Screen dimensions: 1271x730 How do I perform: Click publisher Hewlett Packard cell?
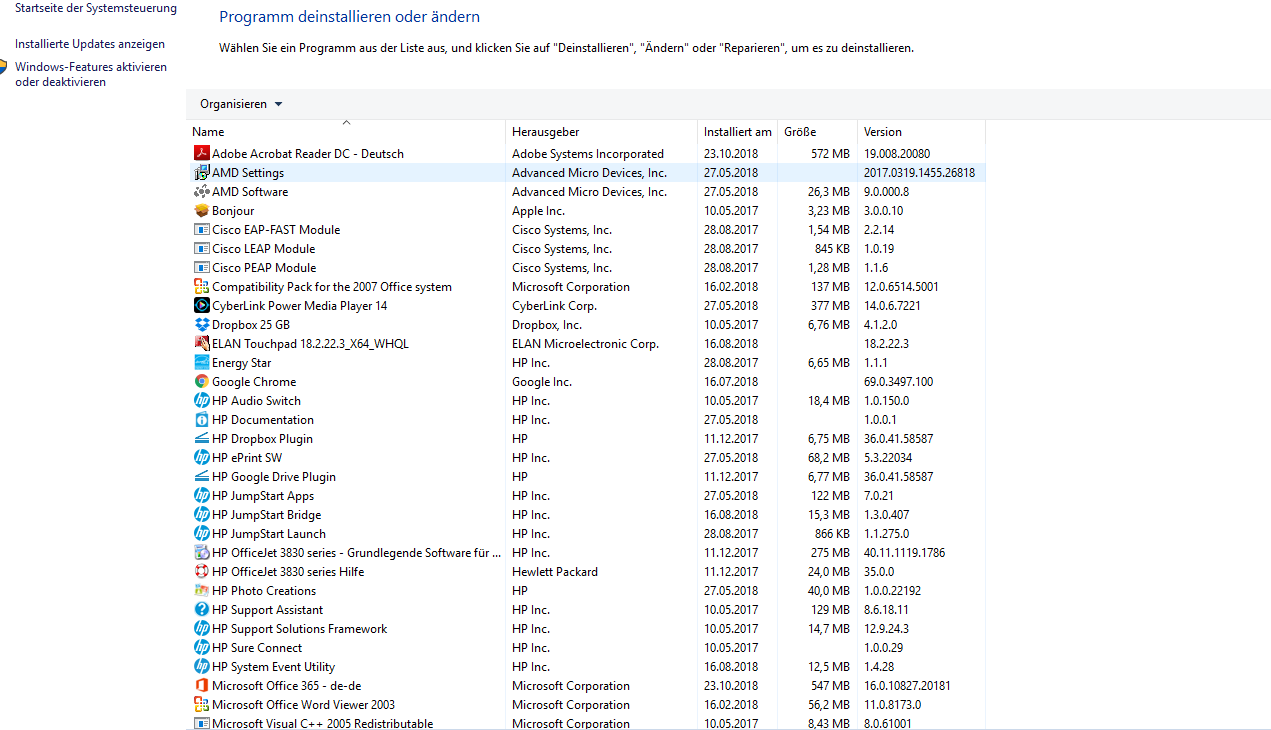[555, 572]
